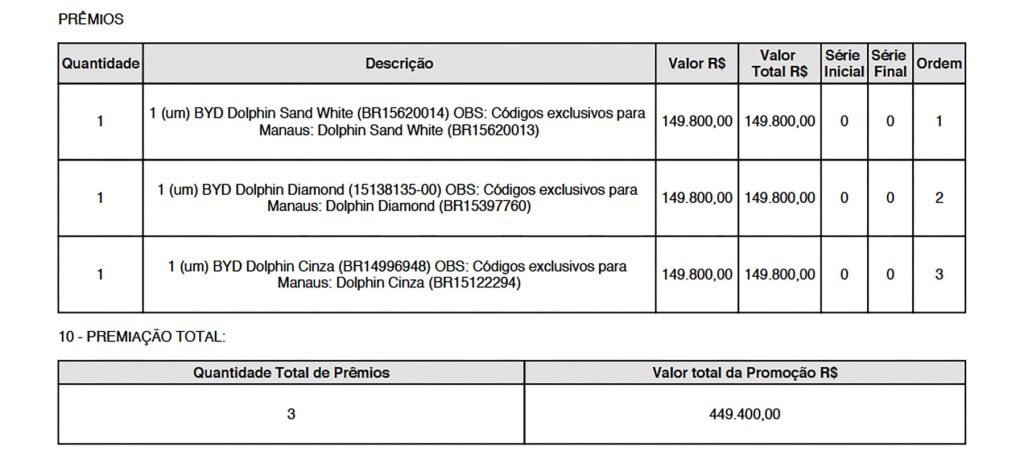
Task: Click the BYD Dolphin Sand White description
Action: [398, 121]
